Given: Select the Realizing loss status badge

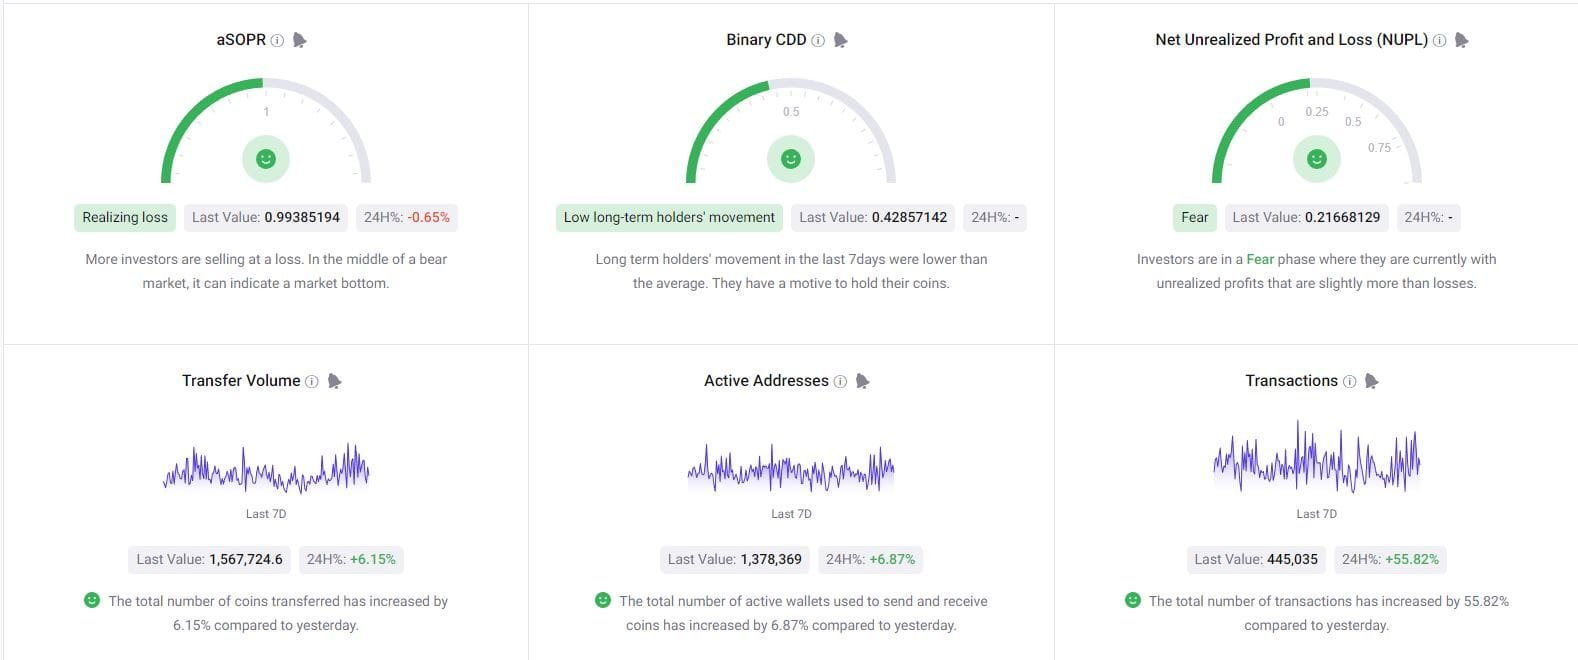Looking at the screenshot, I should [x=124, y=217].
